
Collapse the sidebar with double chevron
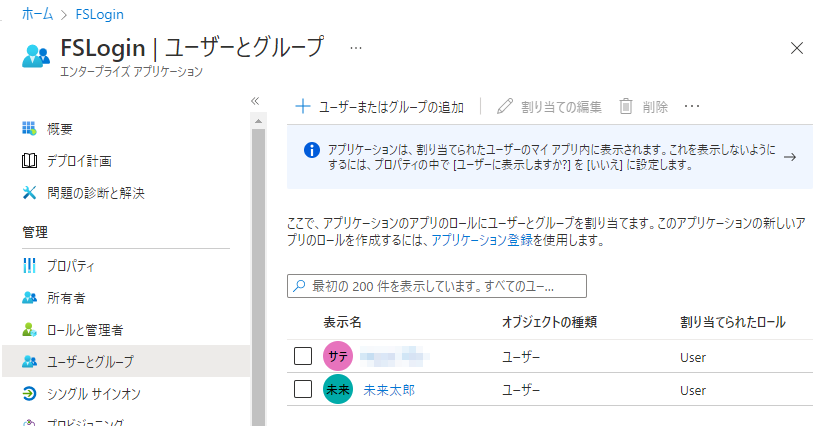pyautogui.click(x=255, y=101)
